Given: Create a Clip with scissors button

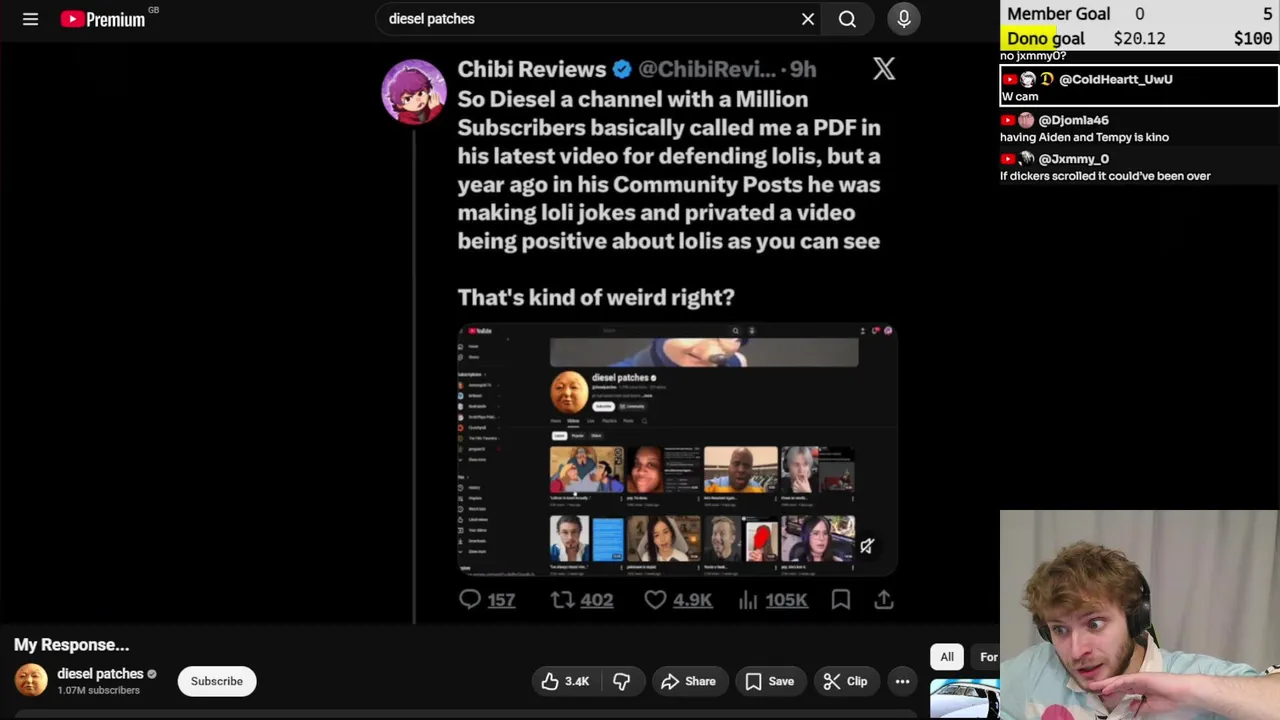Looking at the screenshot, I should pos(846,681).
